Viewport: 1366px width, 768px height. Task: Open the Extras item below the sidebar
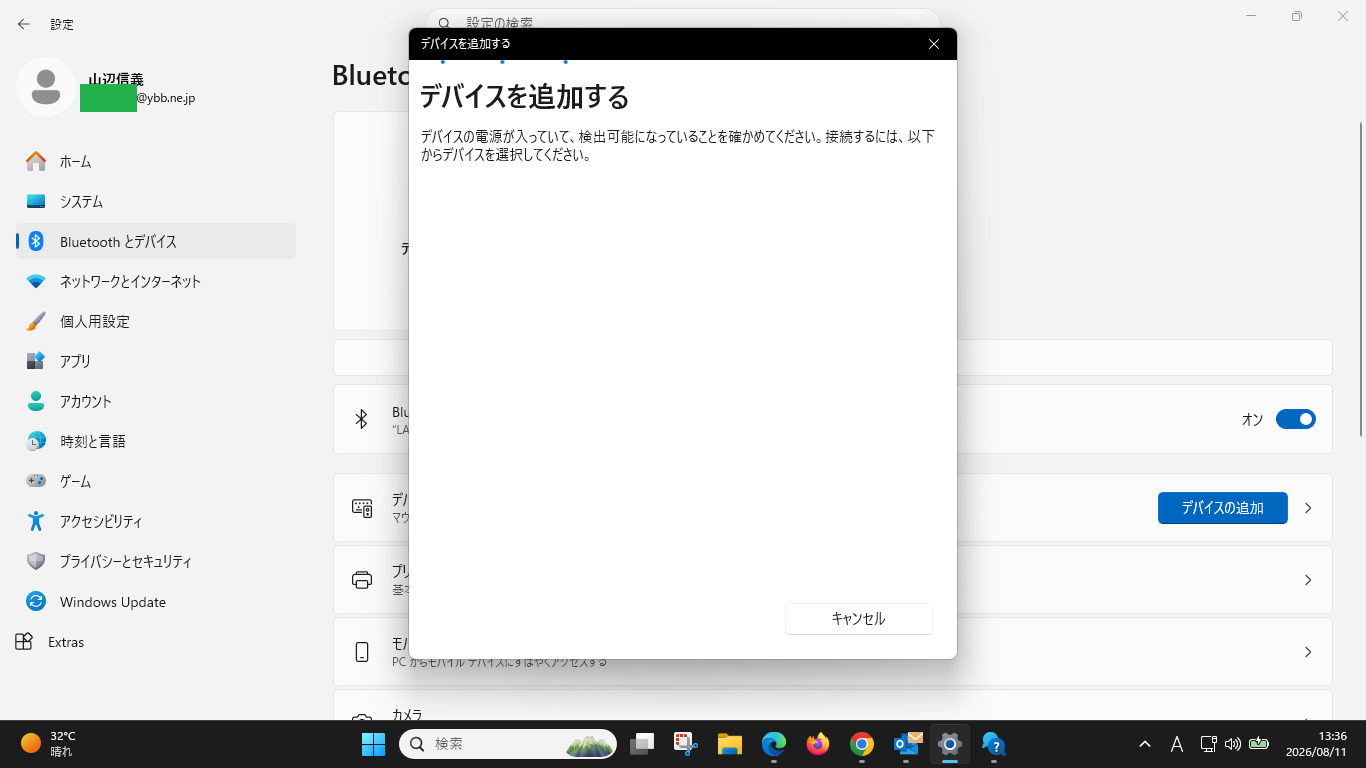pyautogui.click(x=50, y=642)
